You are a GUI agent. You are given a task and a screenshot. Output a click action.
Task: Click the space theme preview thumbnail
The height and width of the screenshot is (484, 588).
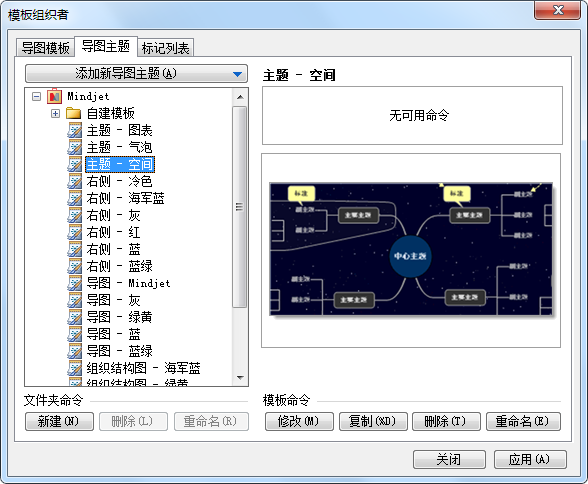[411, 249]
